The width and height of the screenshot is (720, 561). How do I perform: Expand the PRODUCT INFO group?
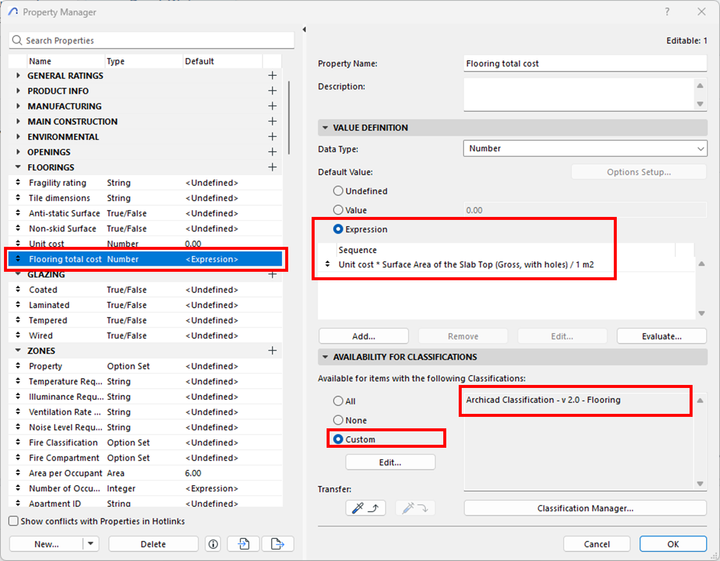tap(18, 91)
